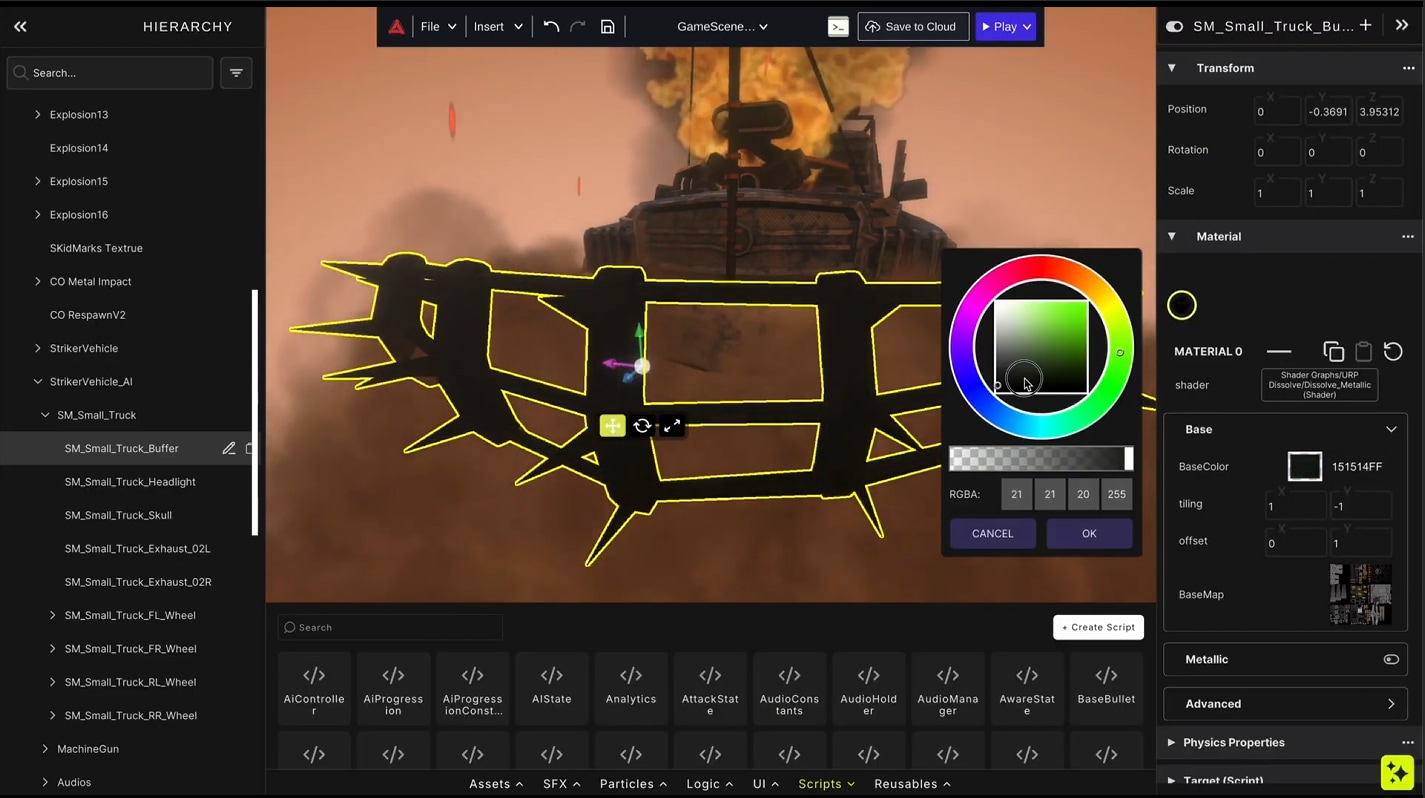Viewport: 1425px width, 798px height.
Task: Click the hierarchy filter icon
Action: tap(236, 73)
